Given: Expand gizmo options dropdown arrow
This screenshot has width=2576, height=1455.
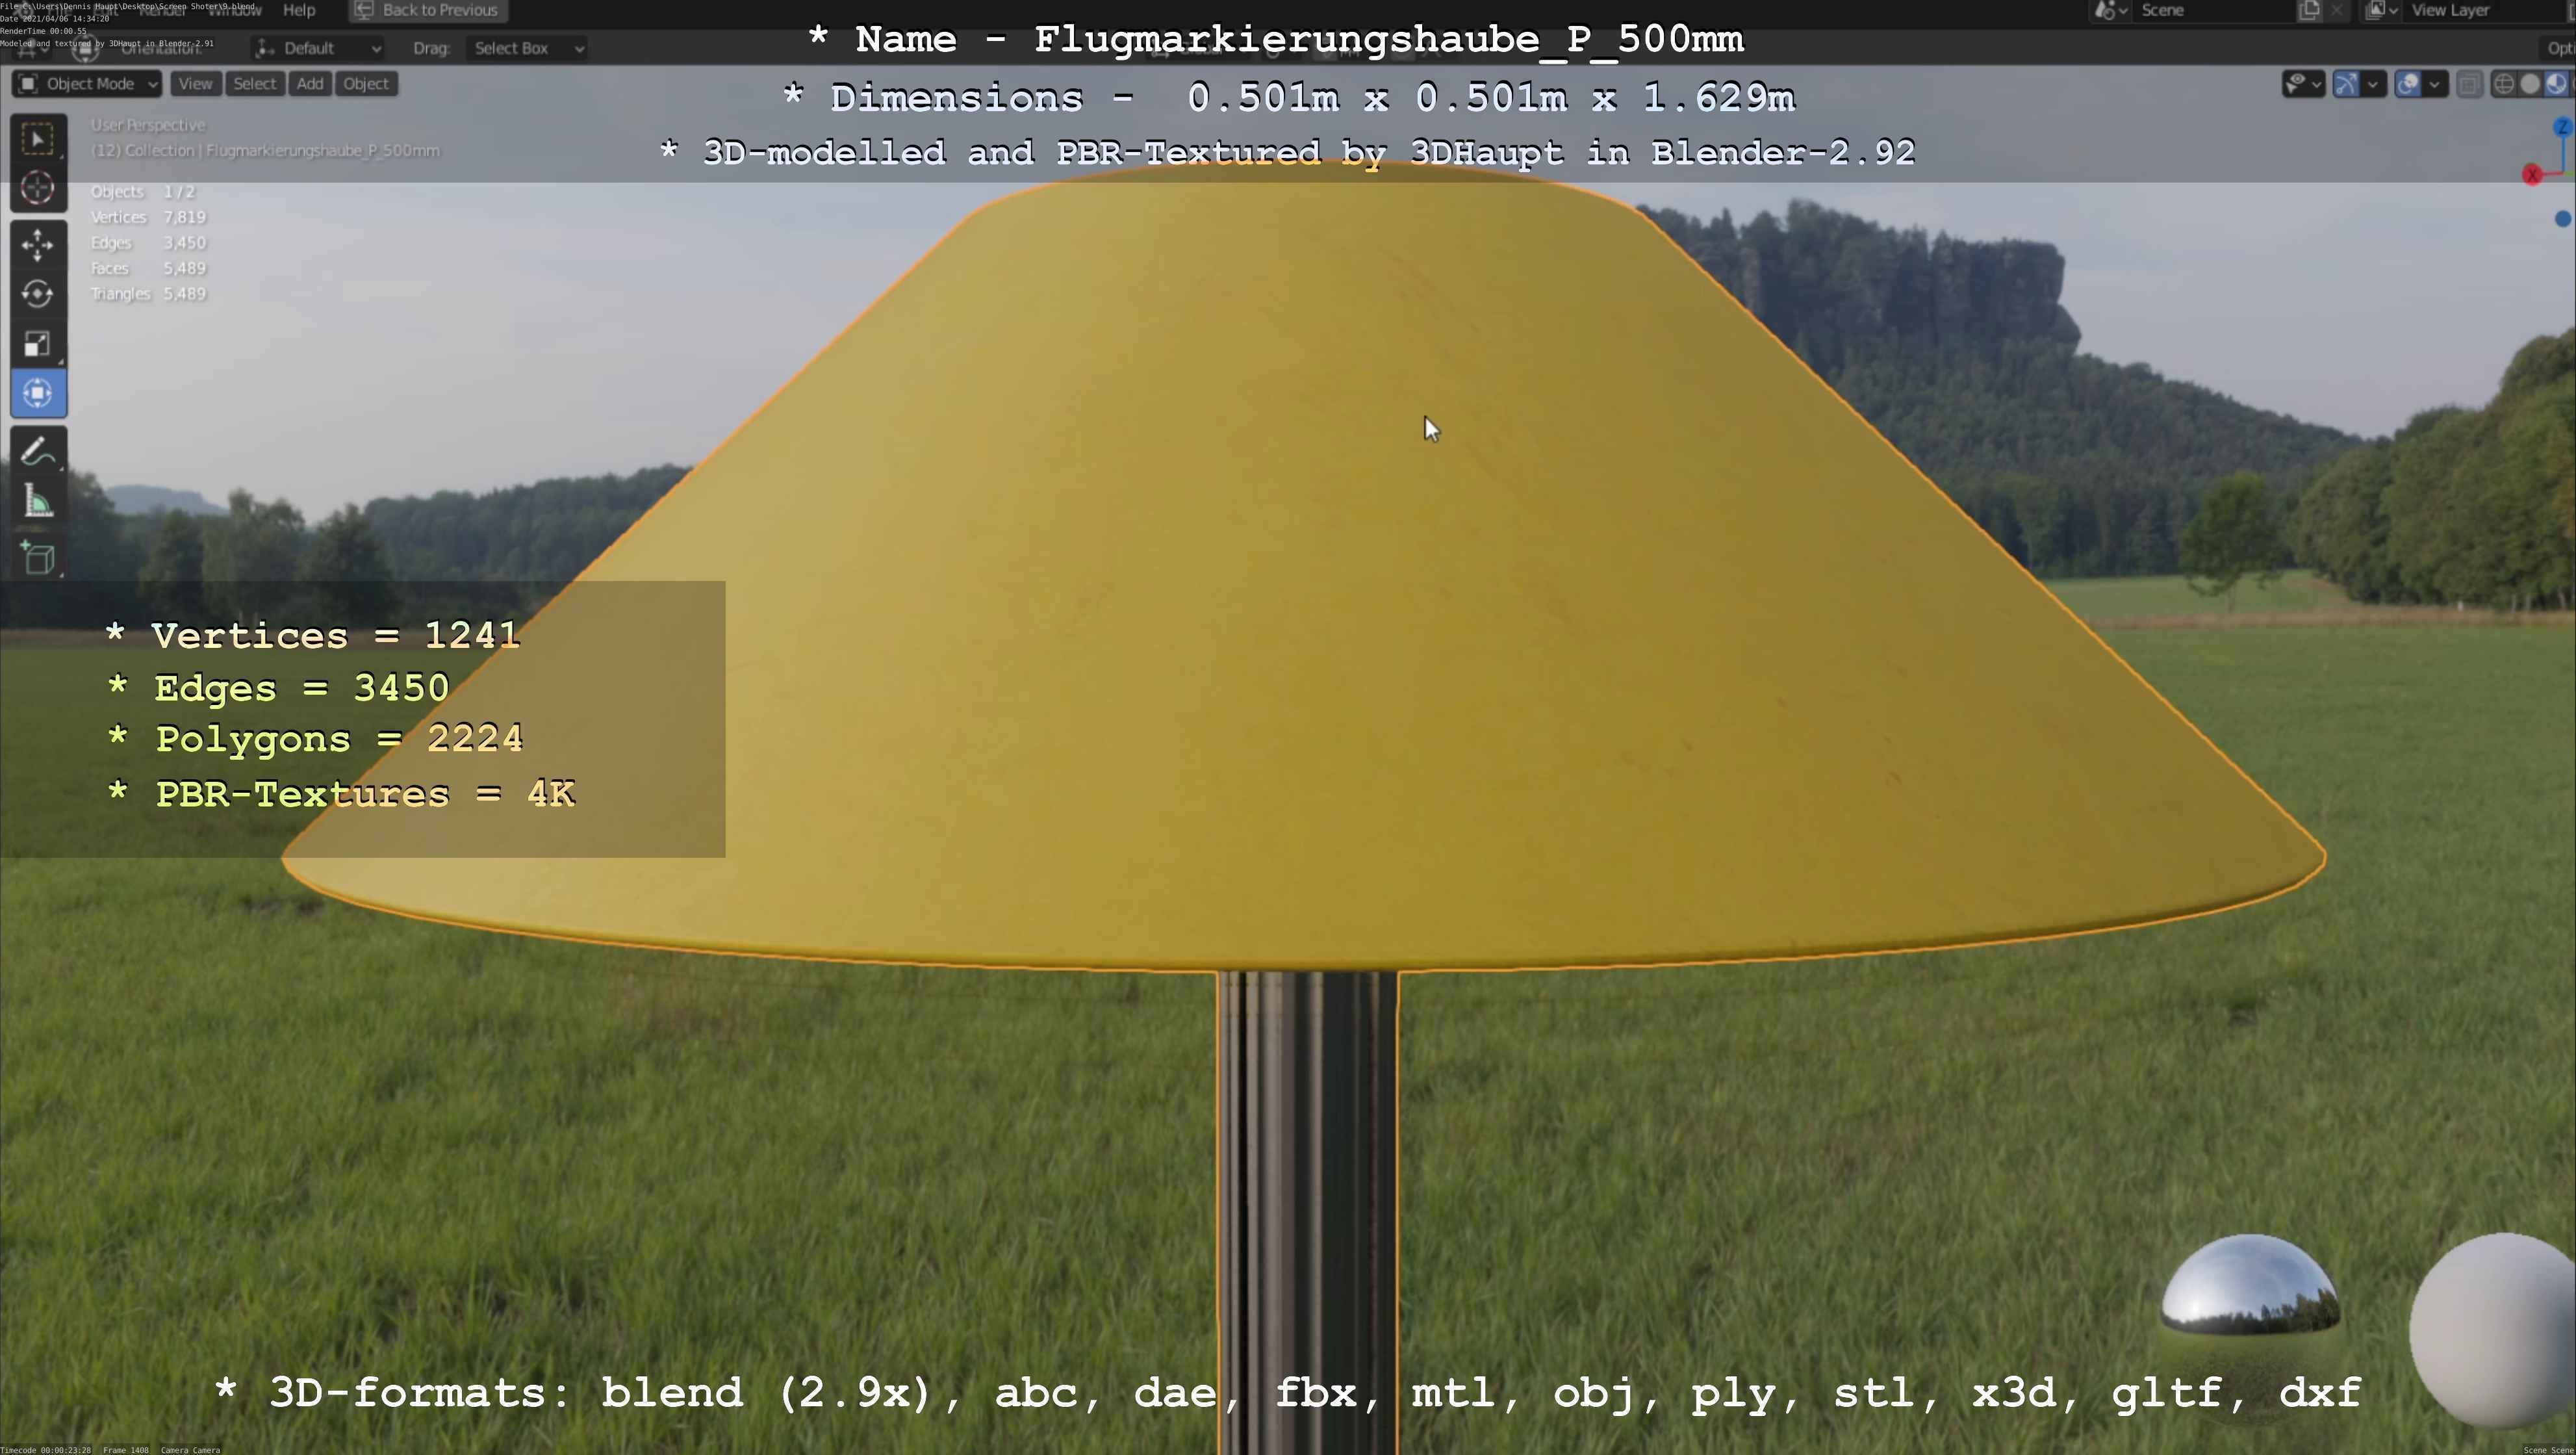Looking at the screenshot, I should [2373, 84].
